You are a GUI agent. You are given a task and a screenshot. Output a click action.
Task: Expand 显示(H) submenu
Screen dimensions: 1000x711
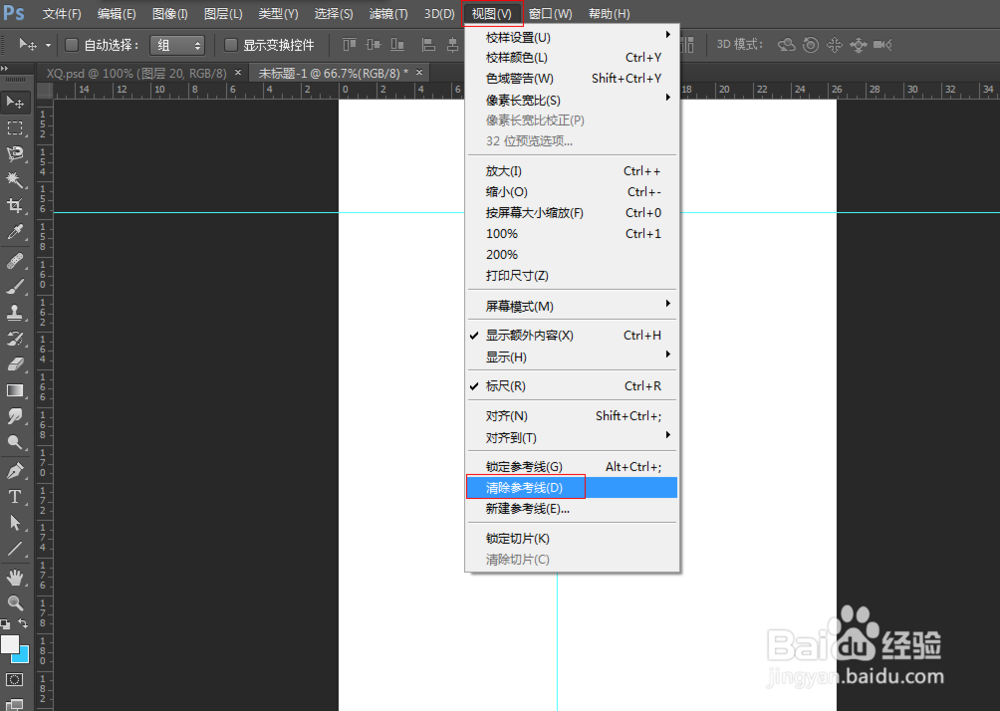(x=573, y=357)
